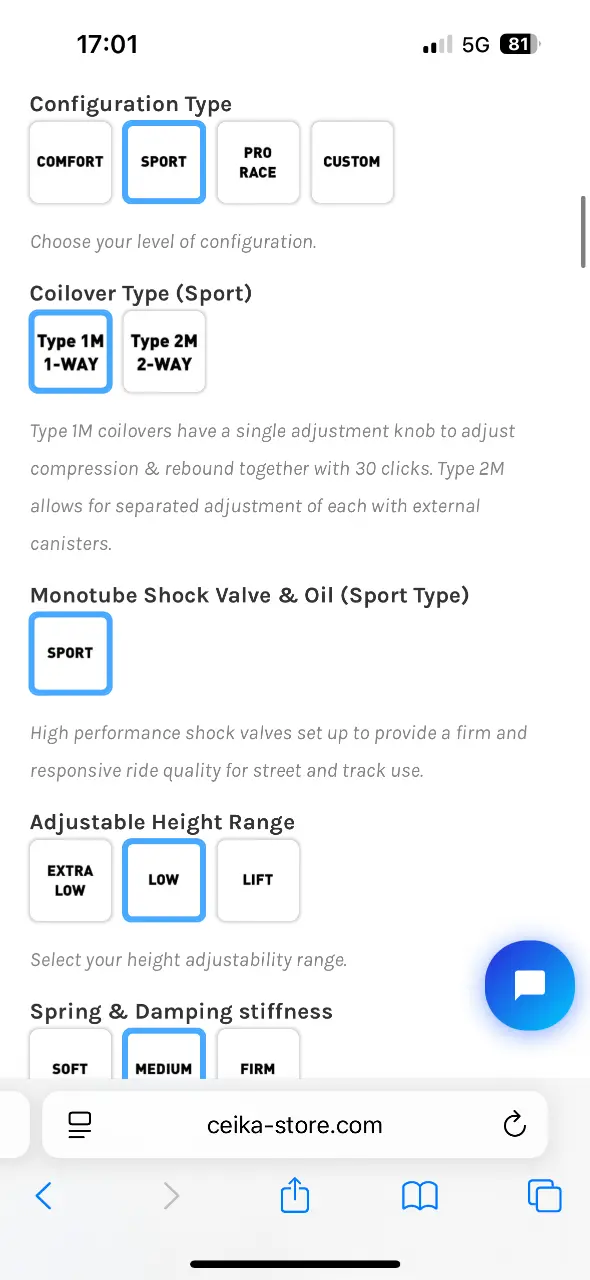Open the page reader menu icon
This screenshot has width=590, height=1280.
coord(80,1125)
